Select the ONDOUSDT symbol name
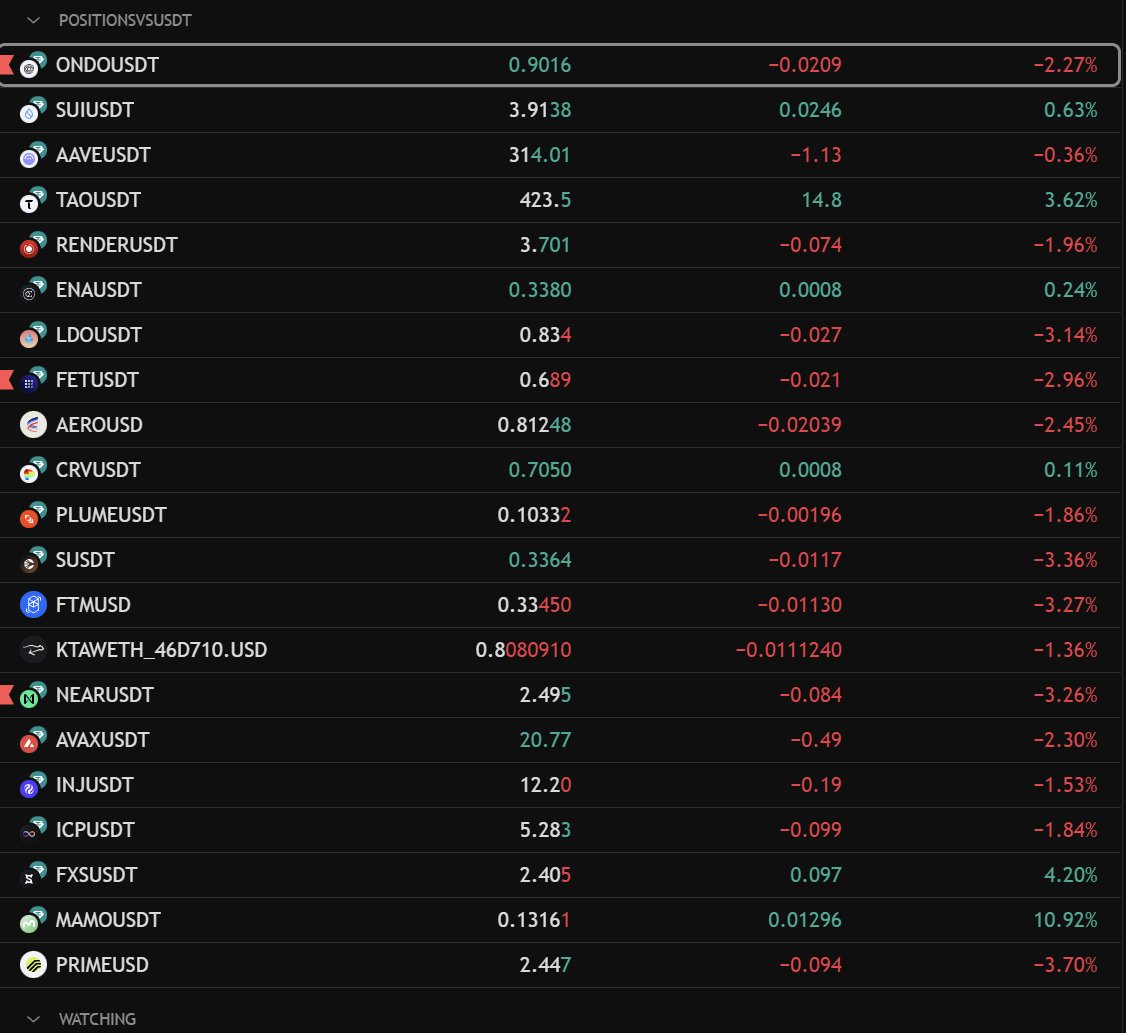 [x=107, y=65]
